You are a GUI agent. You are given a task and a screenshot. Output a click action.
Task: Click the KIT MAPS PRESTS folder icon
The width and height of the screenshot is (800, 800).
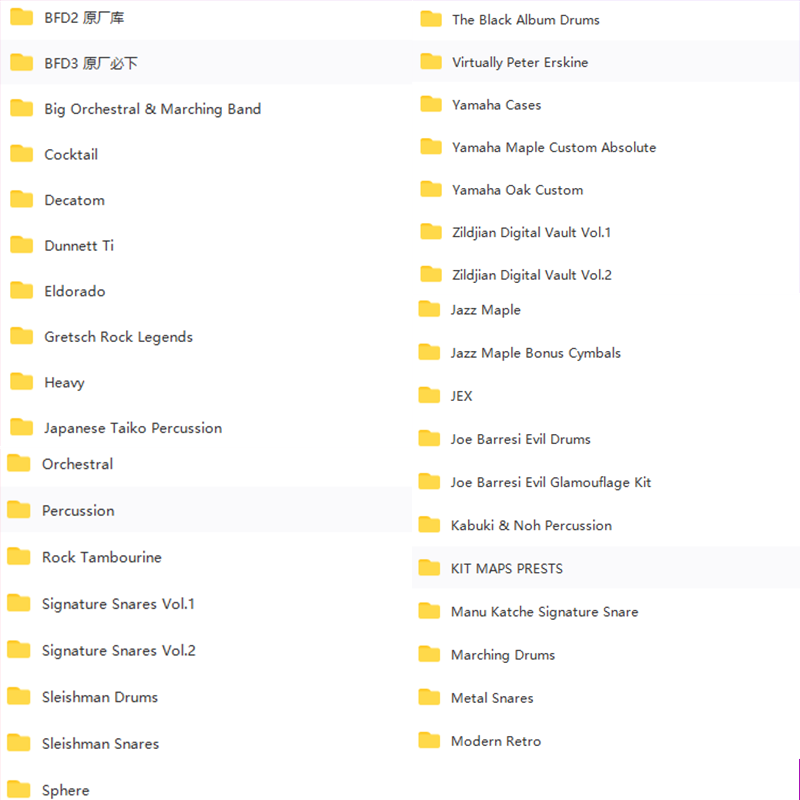coord(429,568)
